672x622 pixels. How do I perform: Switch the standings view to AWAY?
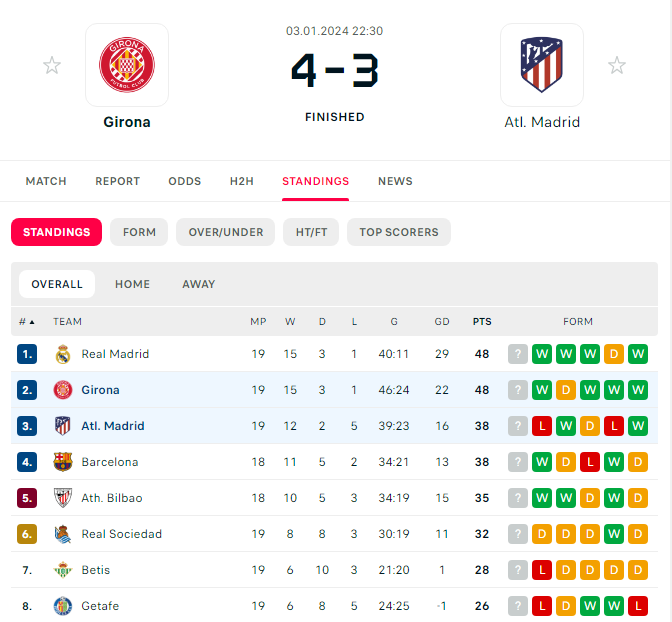click(x=198, y=284)
